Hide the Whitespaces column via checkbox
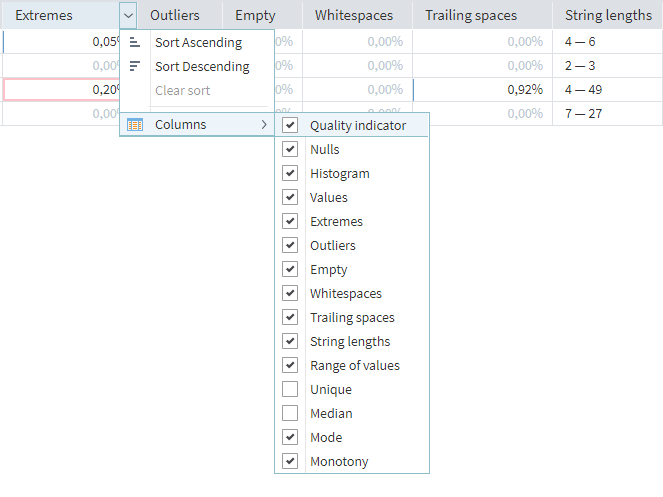The width and height of the screenshot is (663, 497). tap(290, 293)
